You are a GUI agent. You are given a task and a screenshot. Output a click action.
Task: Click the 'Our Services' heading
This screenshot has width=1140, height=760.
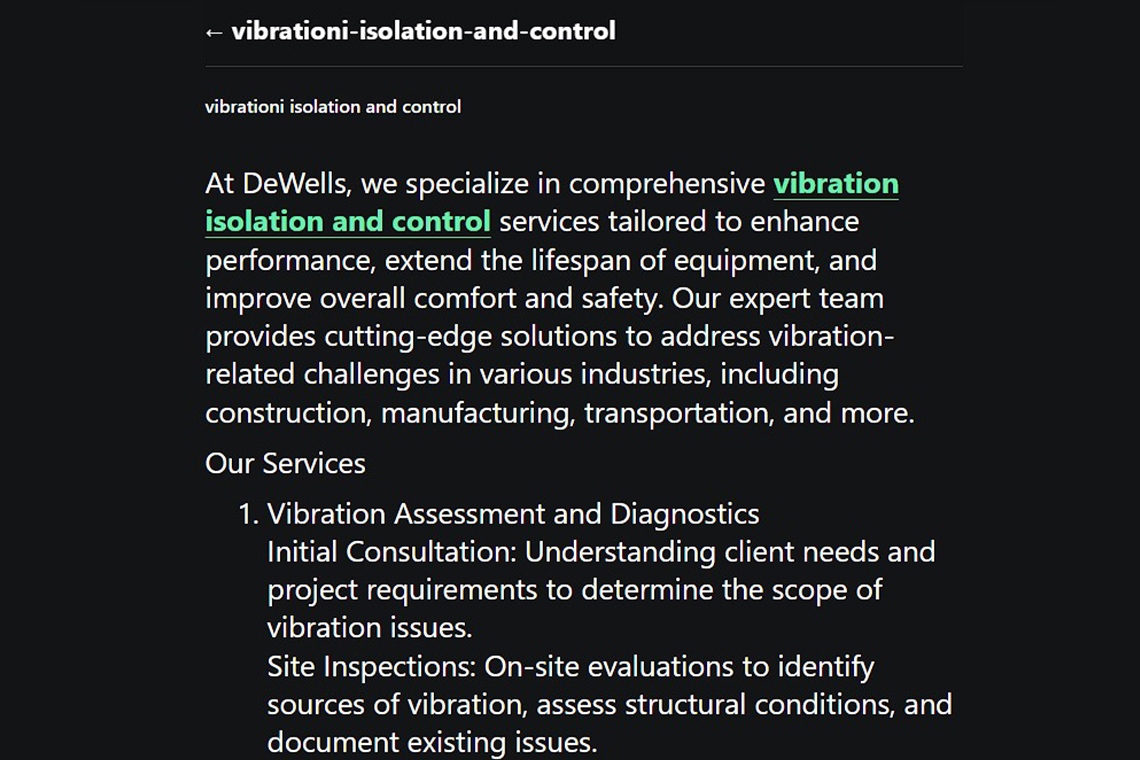pyautogui.click(x=285, y=464)
